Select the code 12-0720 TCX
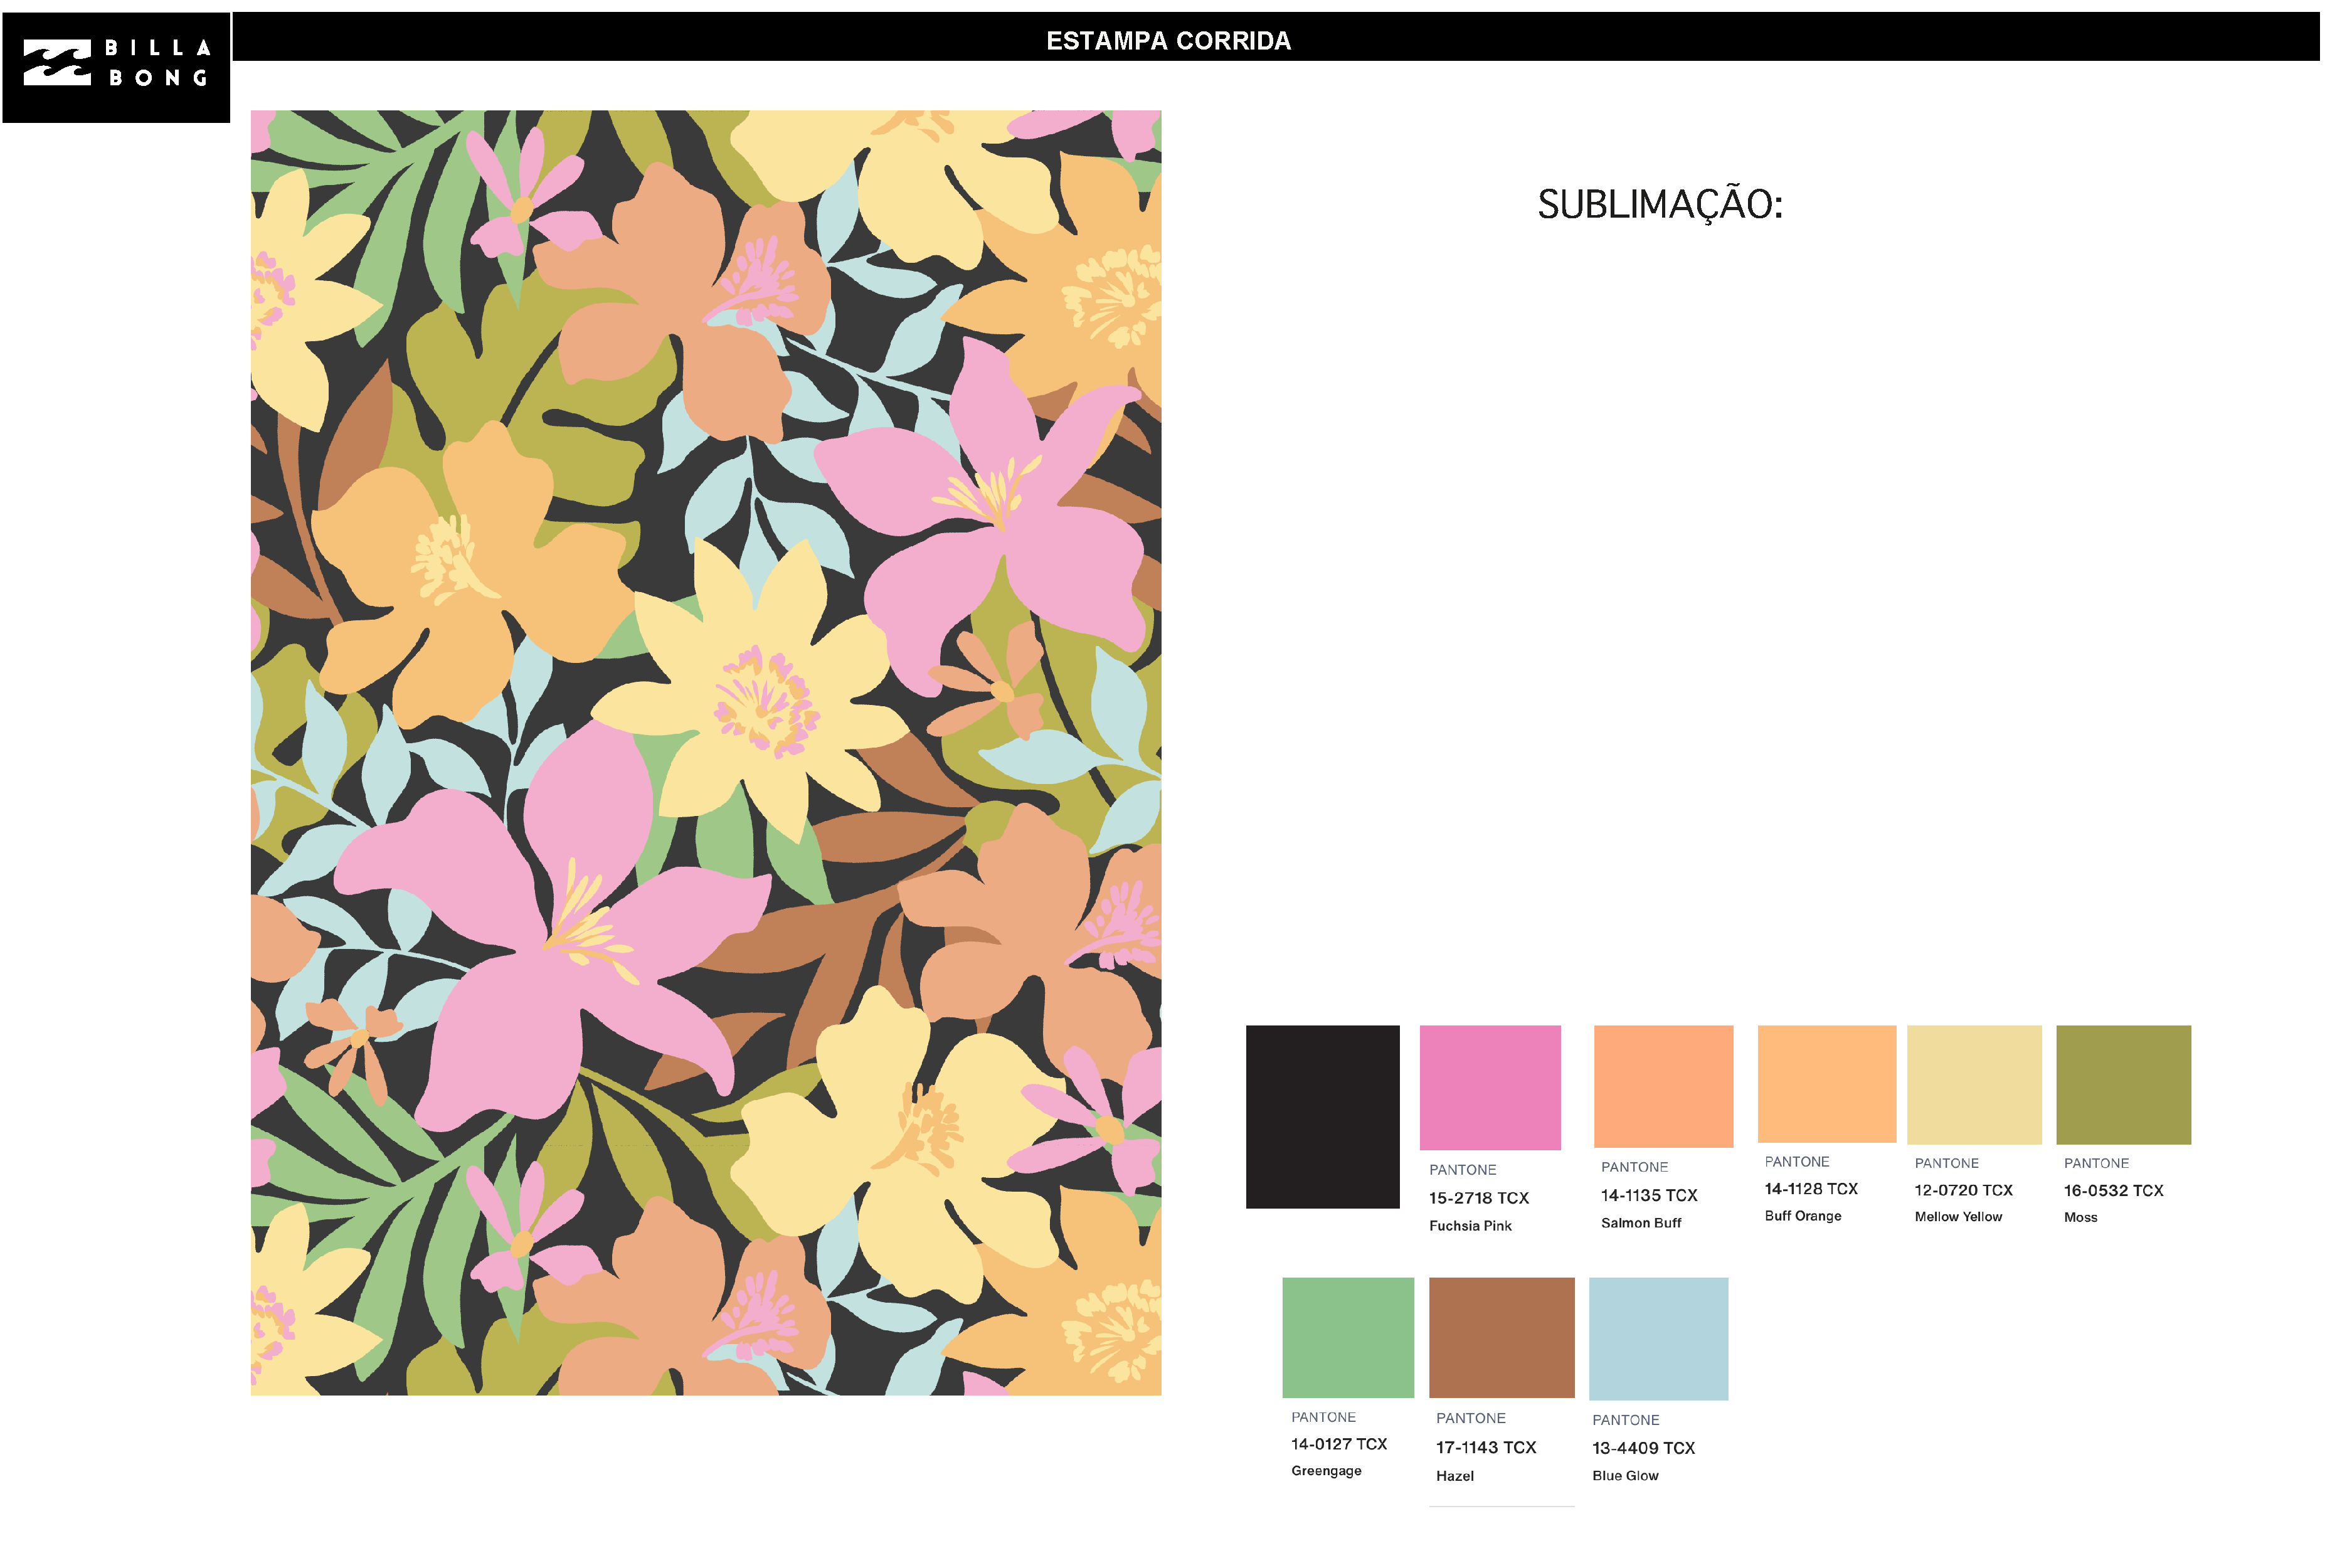 pos(1963,1190)
